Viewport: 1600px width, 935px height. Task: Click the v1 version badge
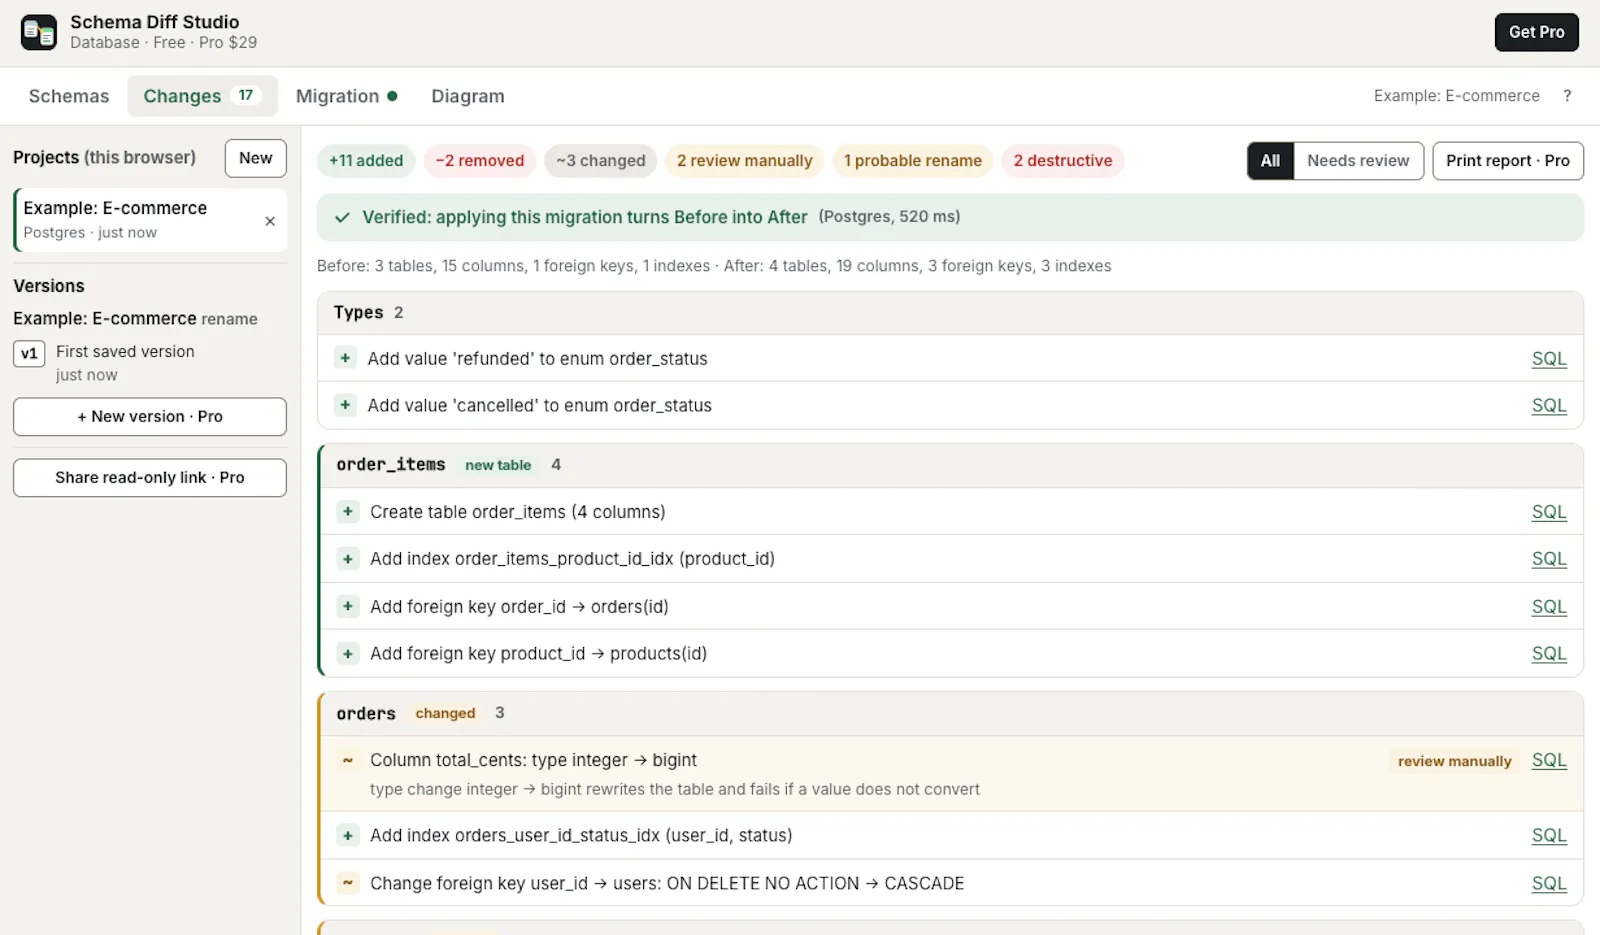tap(29, 353)
